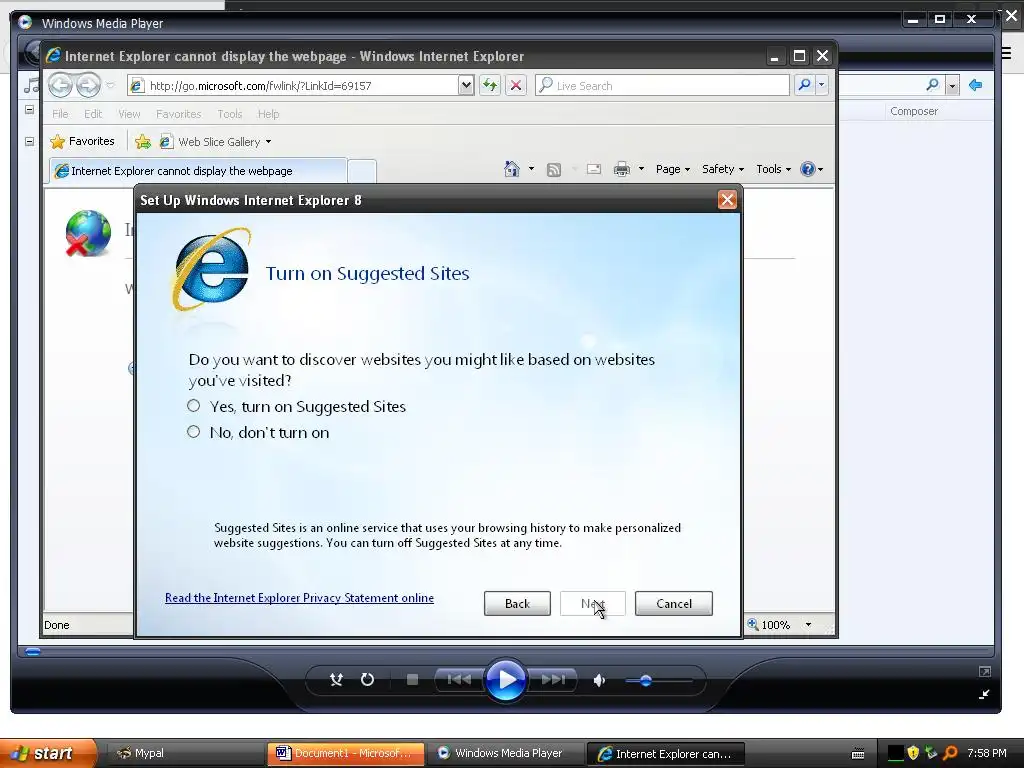Image resolution: width=1024 pixels, height=768 pixels.
Task: Click the 100% zoom level indicator
Action: pyautogui.click(x=770, y=625)
